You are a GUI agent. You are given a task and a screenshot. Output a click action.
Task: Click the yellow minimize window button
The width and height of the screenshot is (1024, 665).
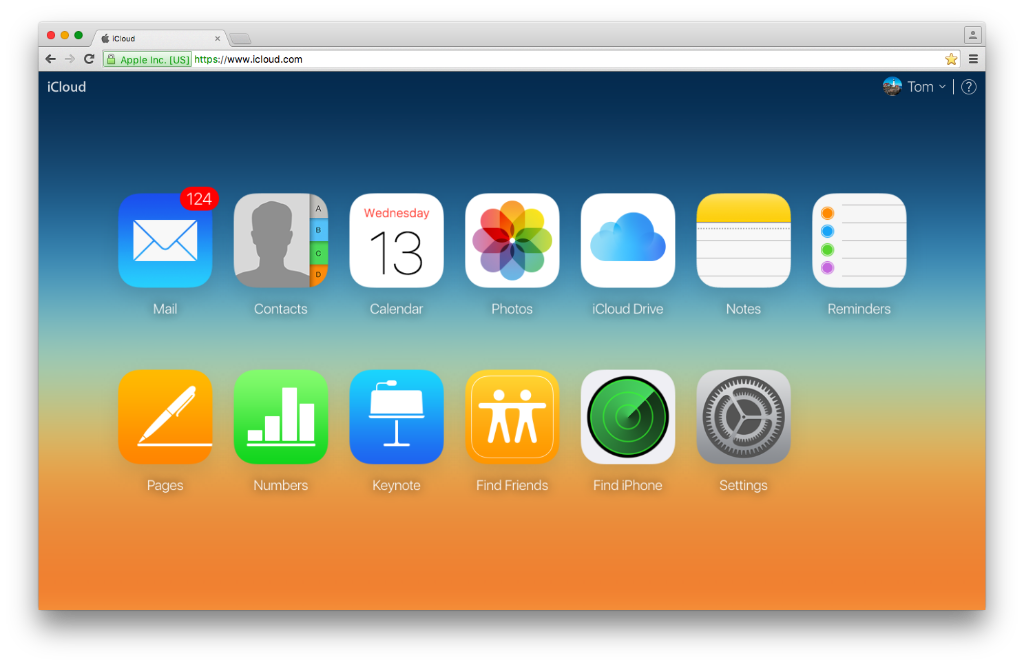[65, 35]
